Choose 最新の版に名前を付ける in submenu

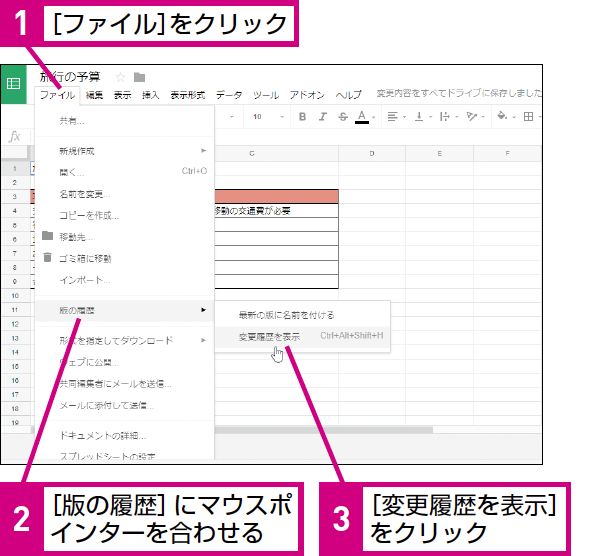[x=303, y=315]
